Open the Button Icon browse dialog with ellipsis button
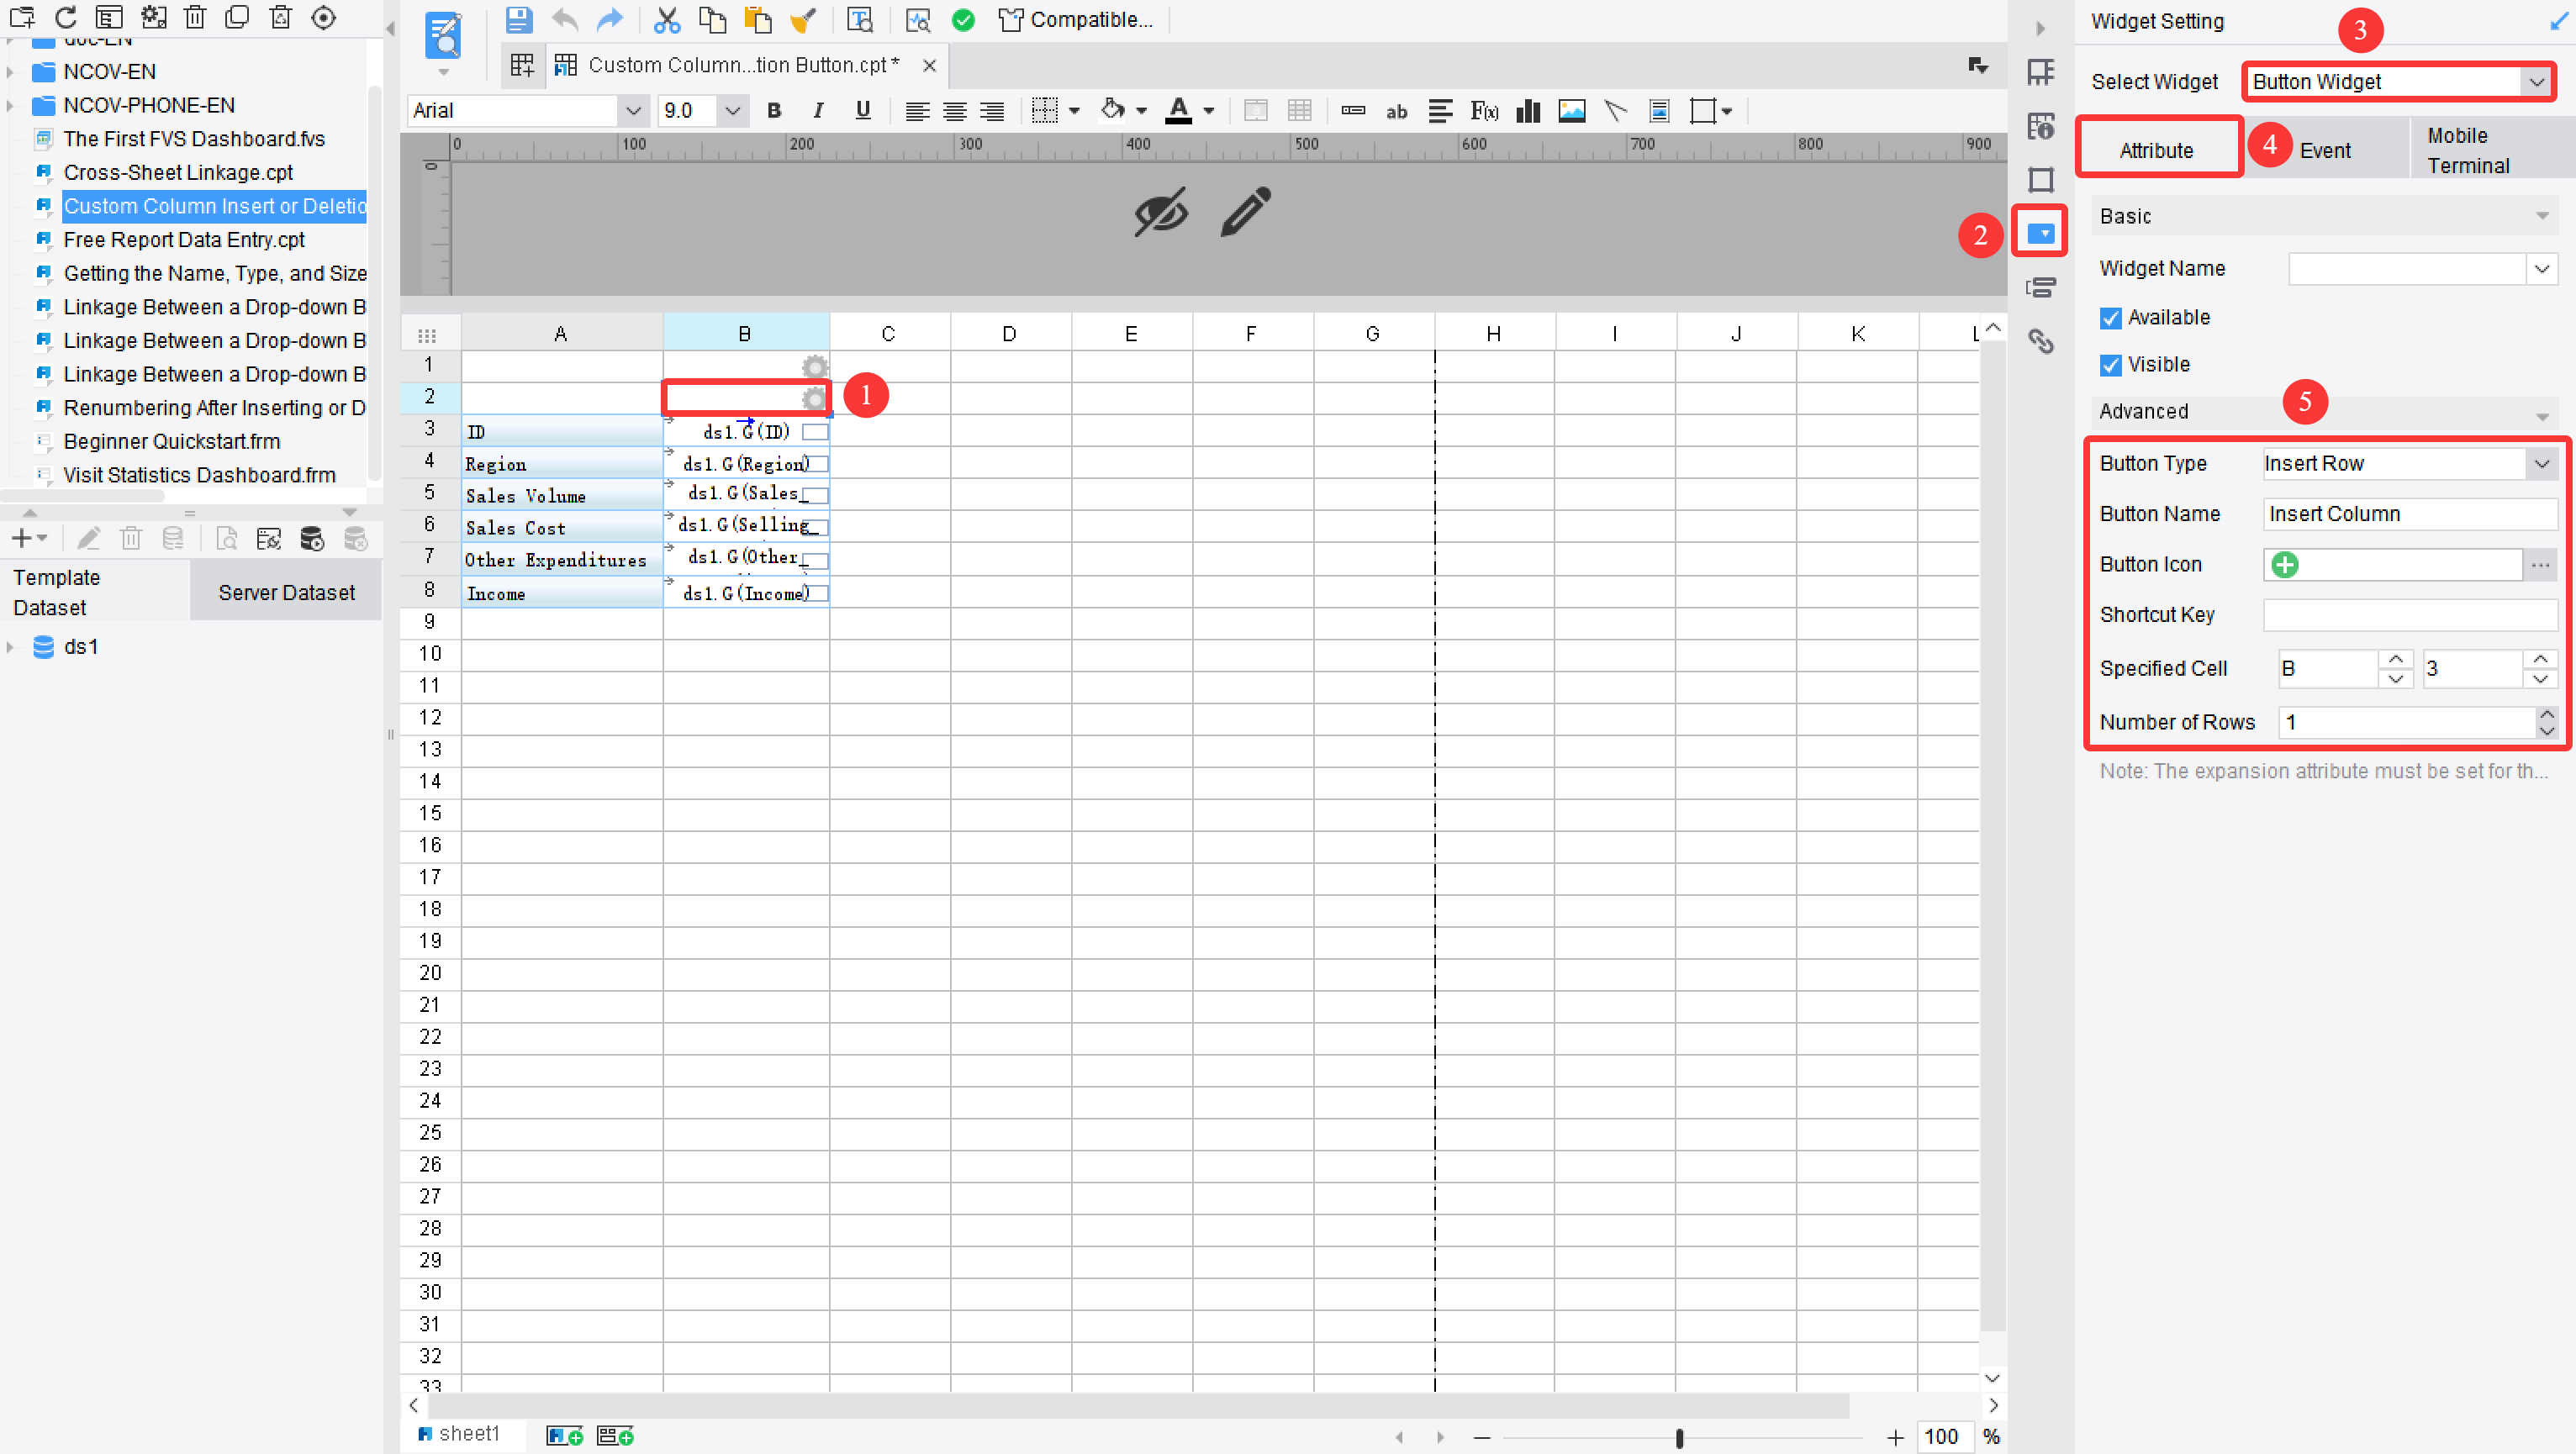This screenshot has height=1454, width=2576. [x=2541, y=564]
